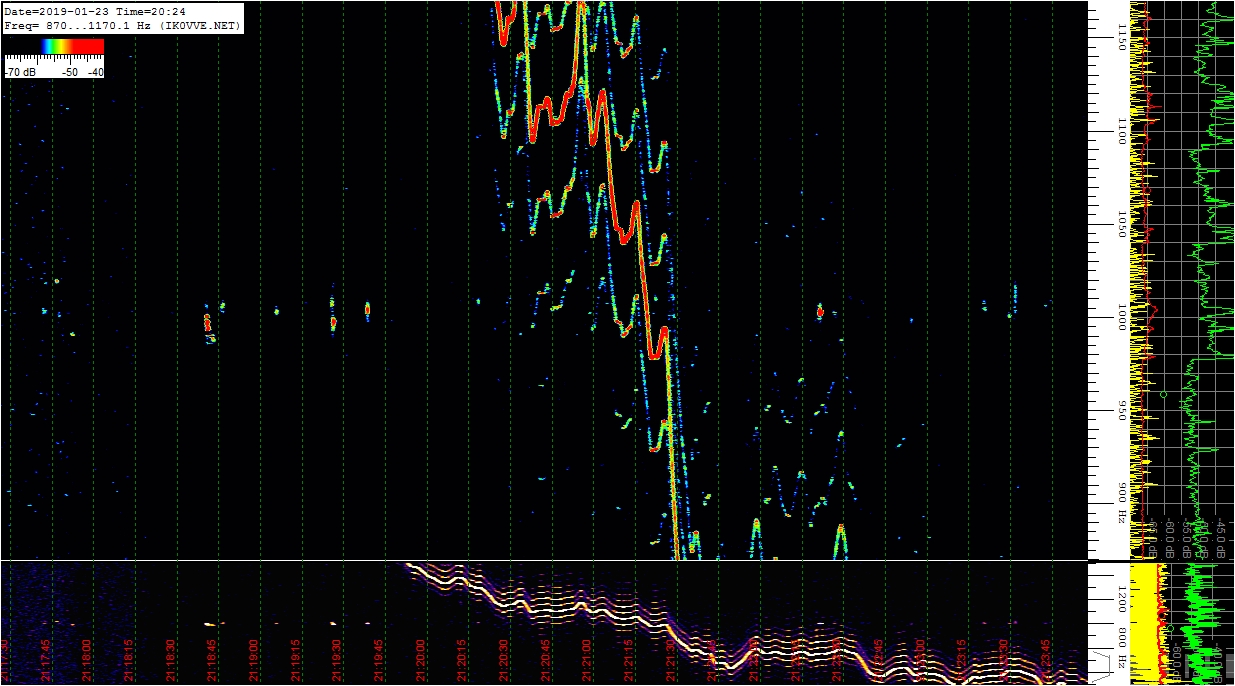Click the yellow spectrum block in lower side graph
This screenshot has height=686, width=1235.
coord(1143,622)
